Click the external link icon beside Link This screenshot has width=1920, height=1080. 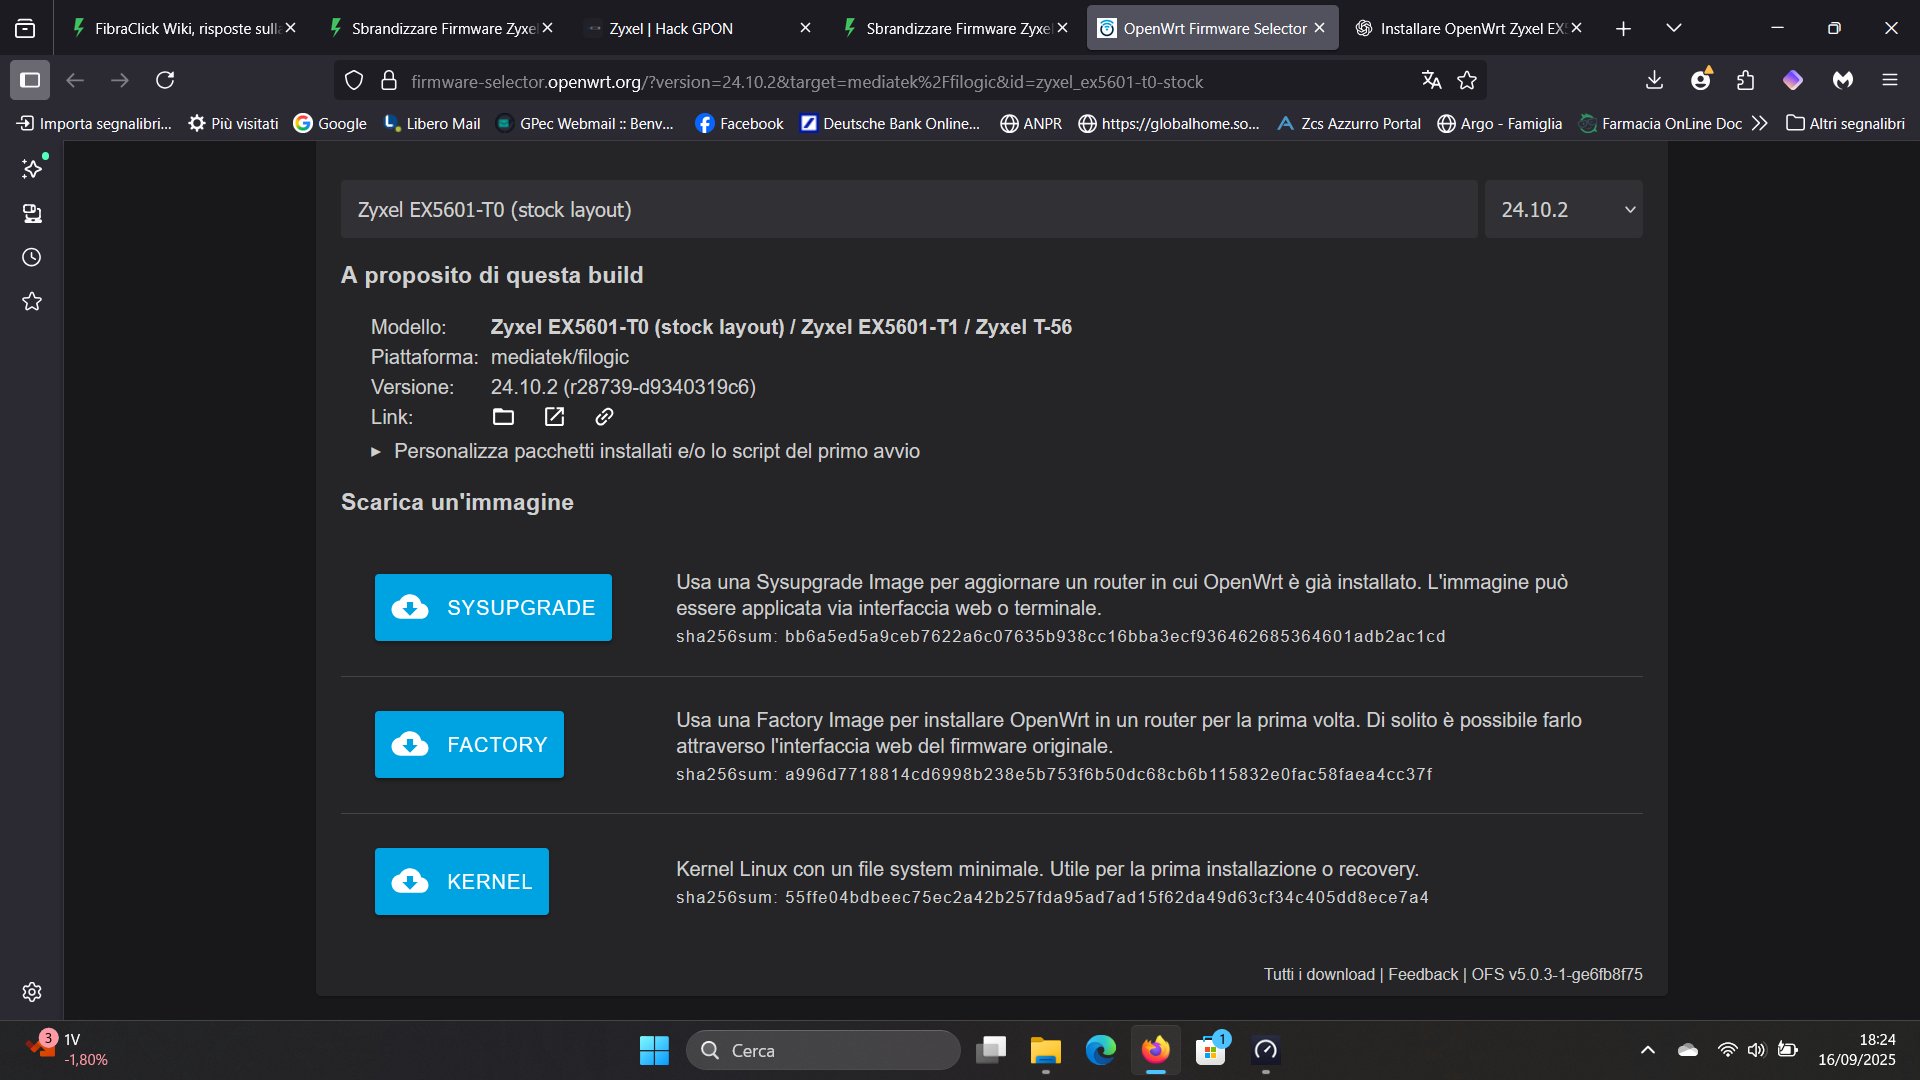[554, 417]
